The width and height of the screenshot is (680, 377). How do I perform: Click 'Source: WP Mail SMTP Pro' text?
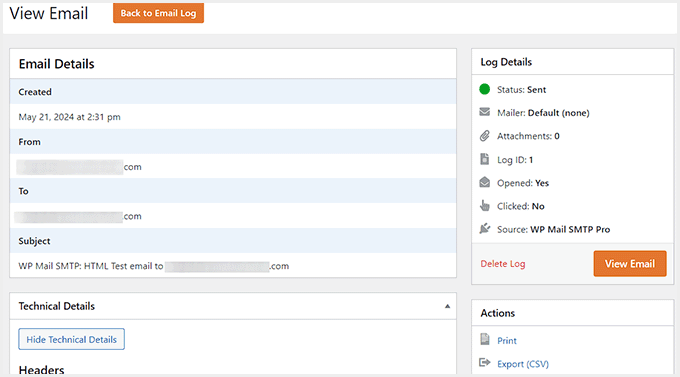[x=553, y=229]
